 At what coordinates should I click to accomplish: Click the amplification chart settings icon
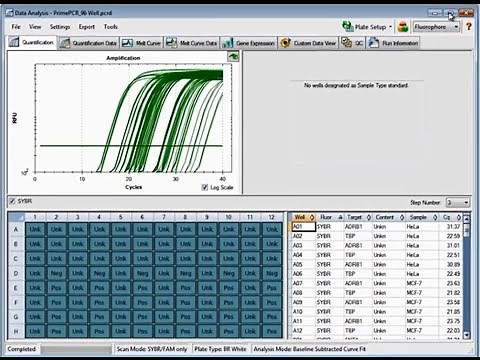[233, 57]
